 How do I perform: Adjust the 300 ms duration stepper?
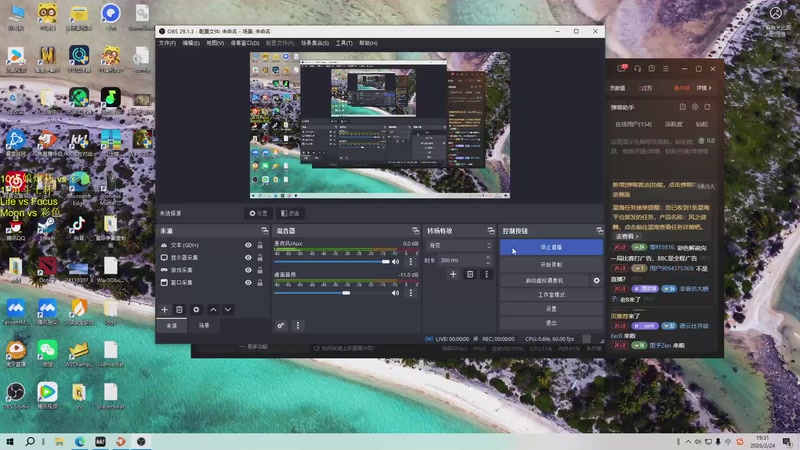(488, 260)
